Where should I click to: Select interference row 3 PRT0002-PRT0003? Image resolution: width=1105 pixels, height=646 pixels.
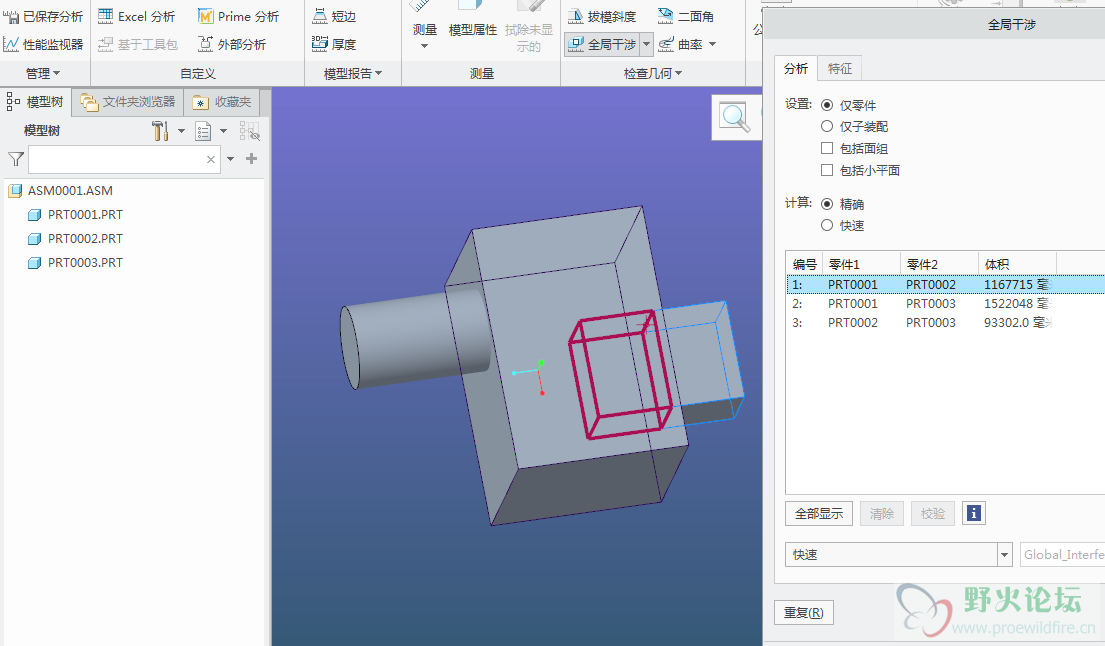pyautogui.click(x=946, y=323)
